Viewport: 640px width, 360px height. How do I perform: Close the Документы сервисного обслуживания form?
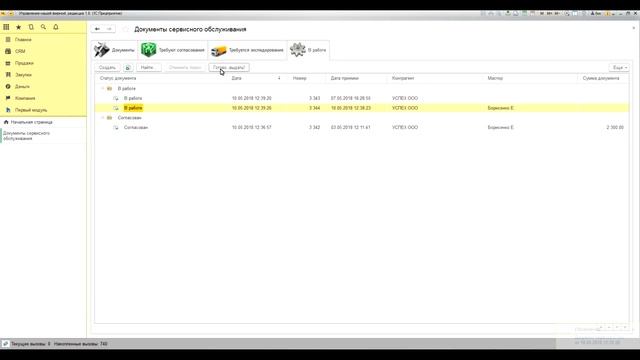tap(634, 28)
